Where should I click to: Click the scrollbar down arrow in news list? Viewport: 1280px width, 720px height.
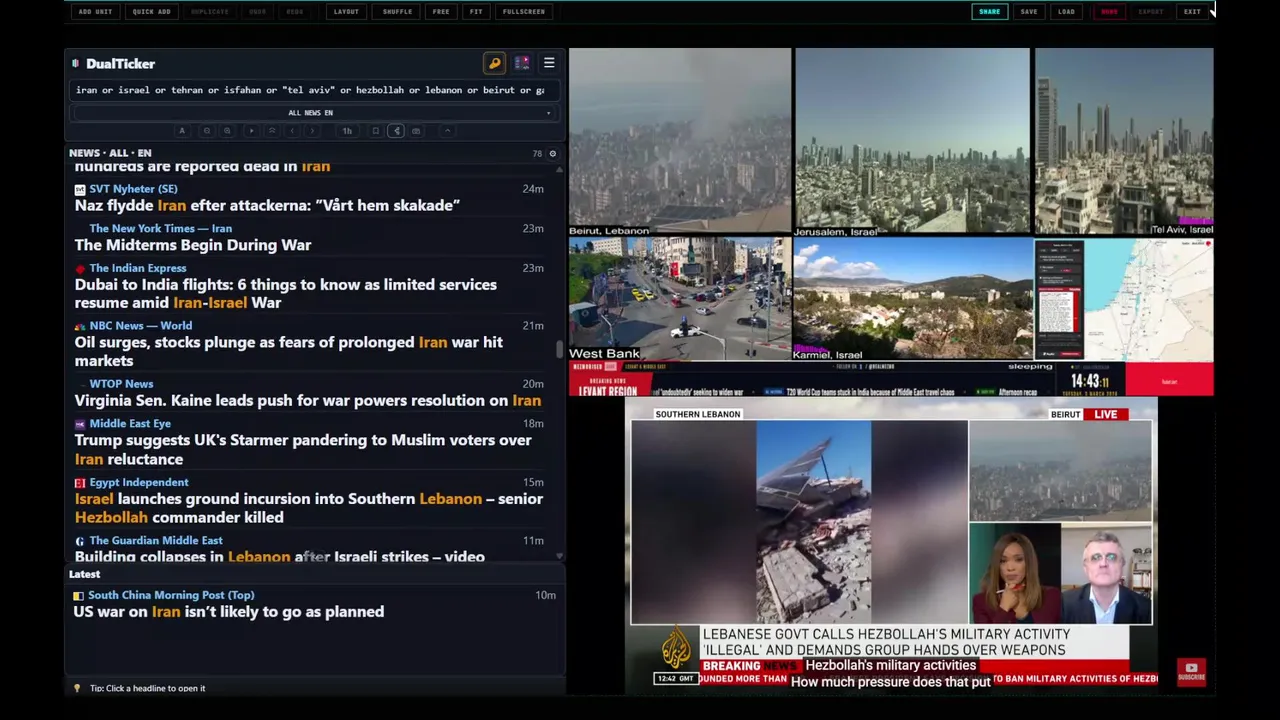pyautogui.click(x=559, y=556)
